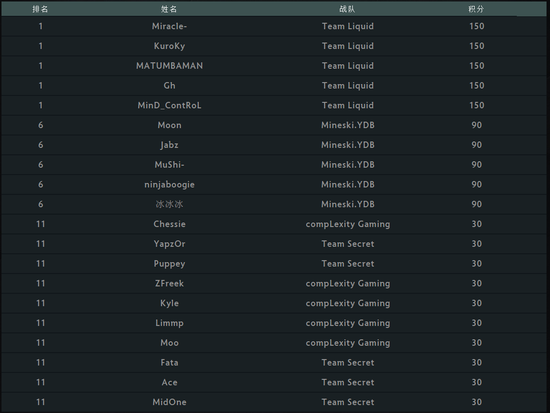Select Puppey in the list
550x413 pixels.
pos(169,264)
